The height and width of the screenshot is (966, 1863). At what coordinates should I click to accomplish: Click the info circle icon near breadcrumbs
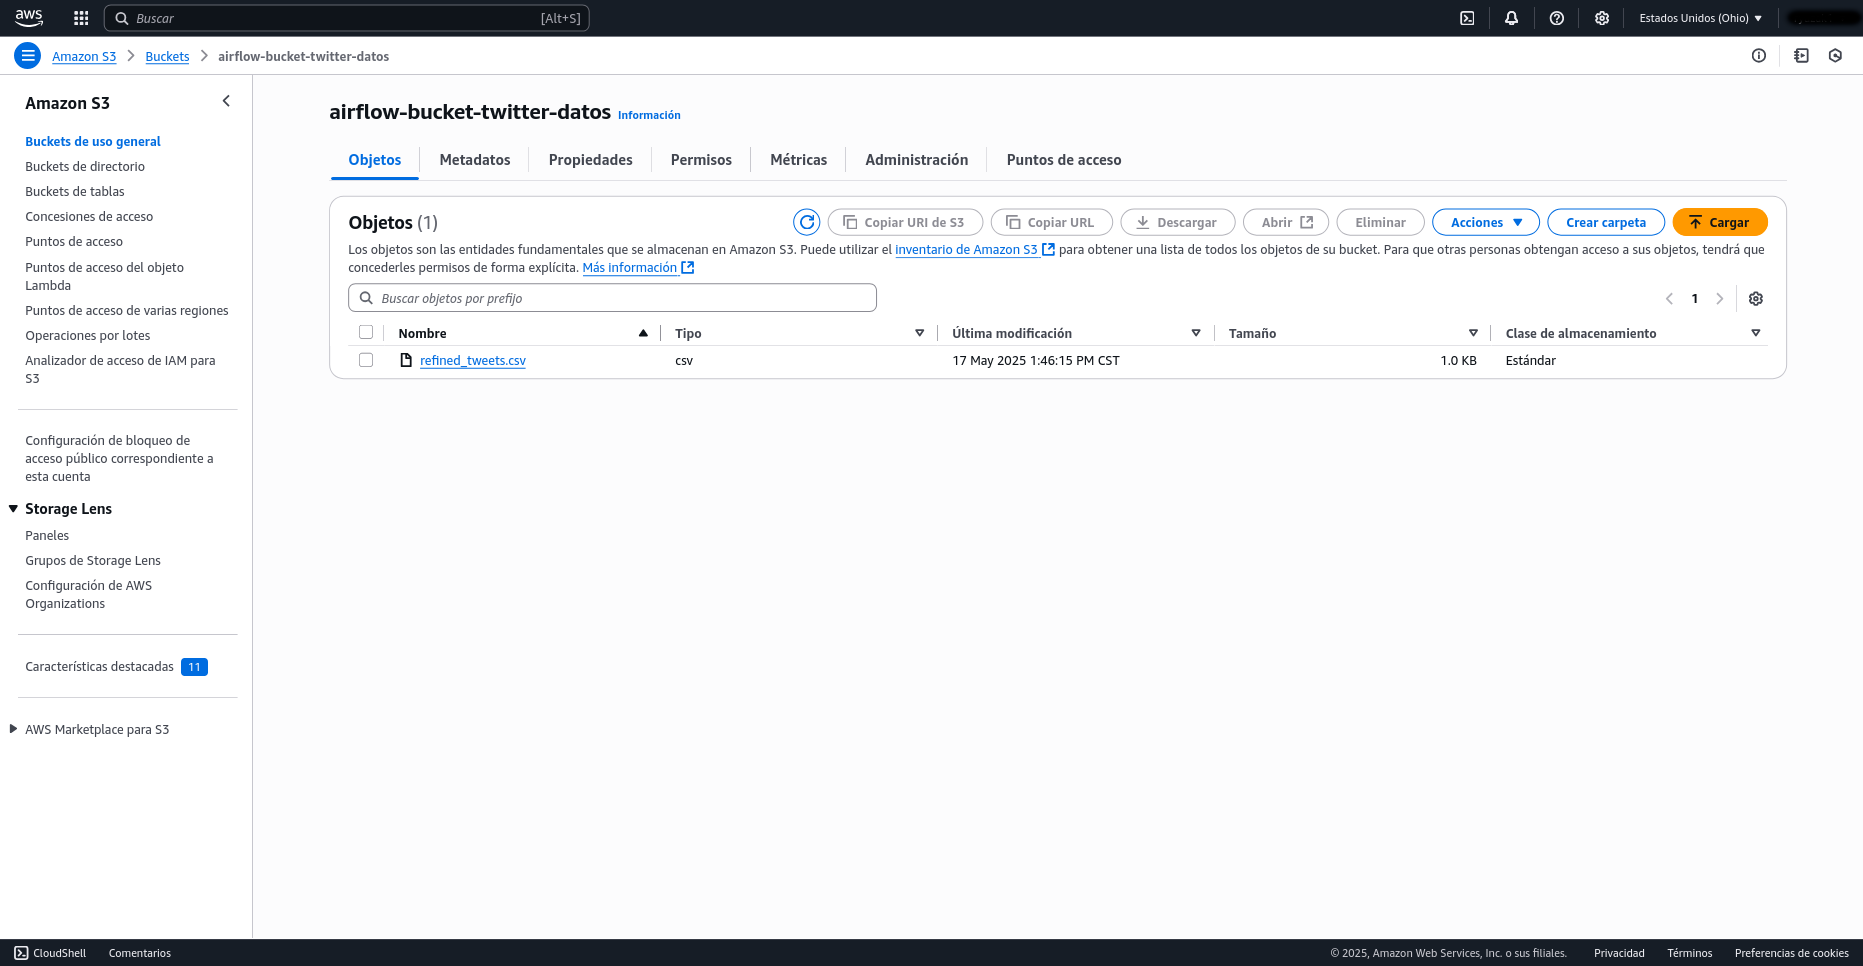[1758, 56]
